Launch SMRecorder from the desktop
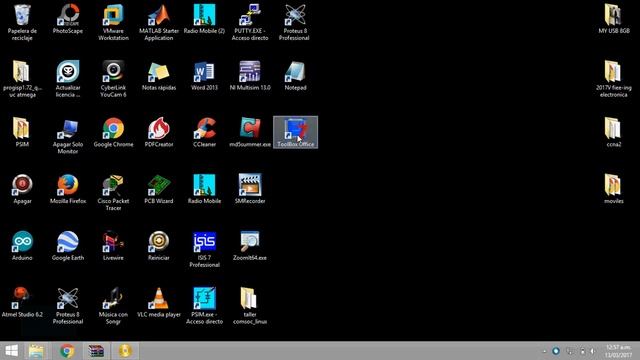The height and width of the screenshot is (360, 640). click(250, 189)
